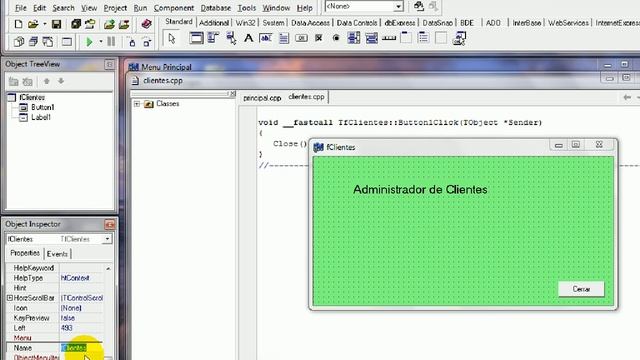This screenshot has width=640, height=360.
Task: Select the CheckBox component icon
Action: tap(319, 38)
